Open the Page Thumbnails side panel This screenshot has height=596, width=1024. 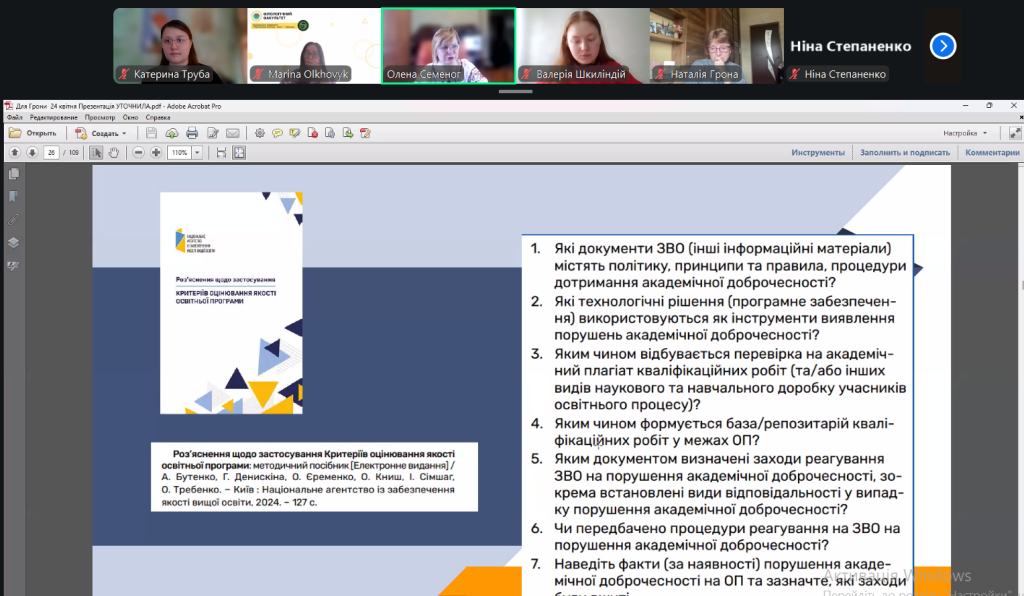click(13, 174)
